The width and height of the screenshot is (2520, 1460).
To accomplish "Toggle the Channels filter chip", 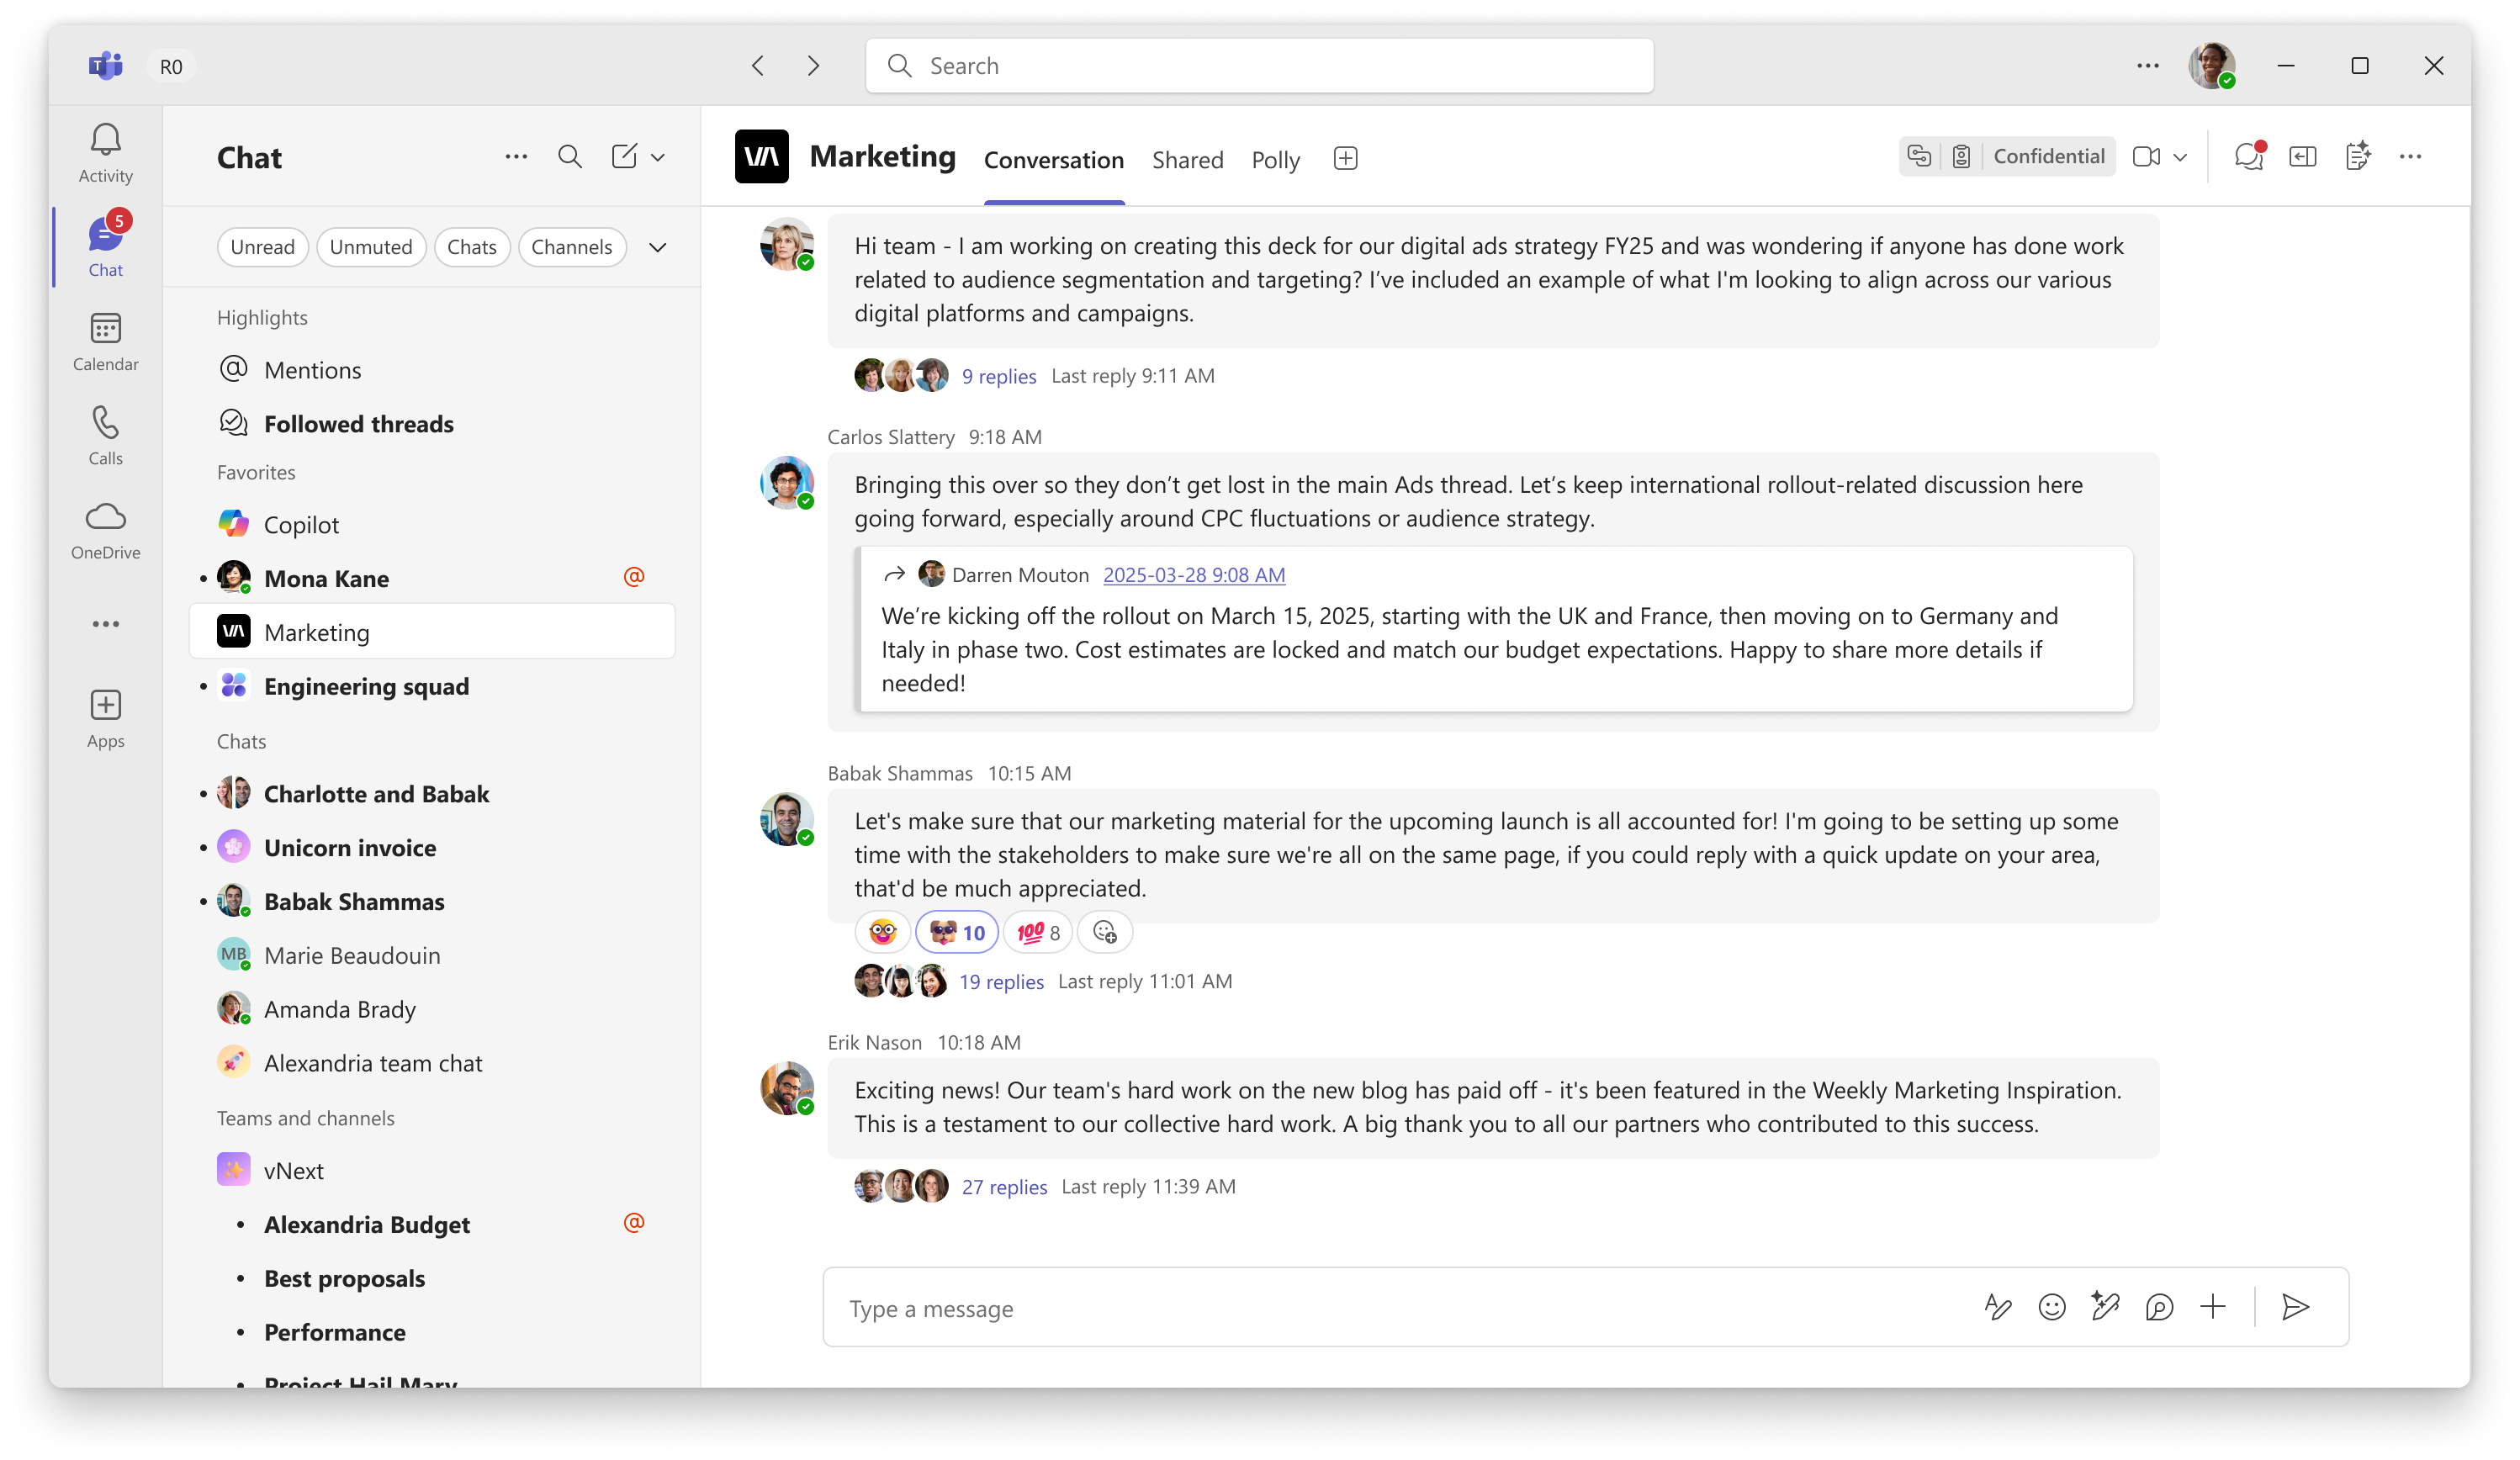I will (x=571, y=247).
